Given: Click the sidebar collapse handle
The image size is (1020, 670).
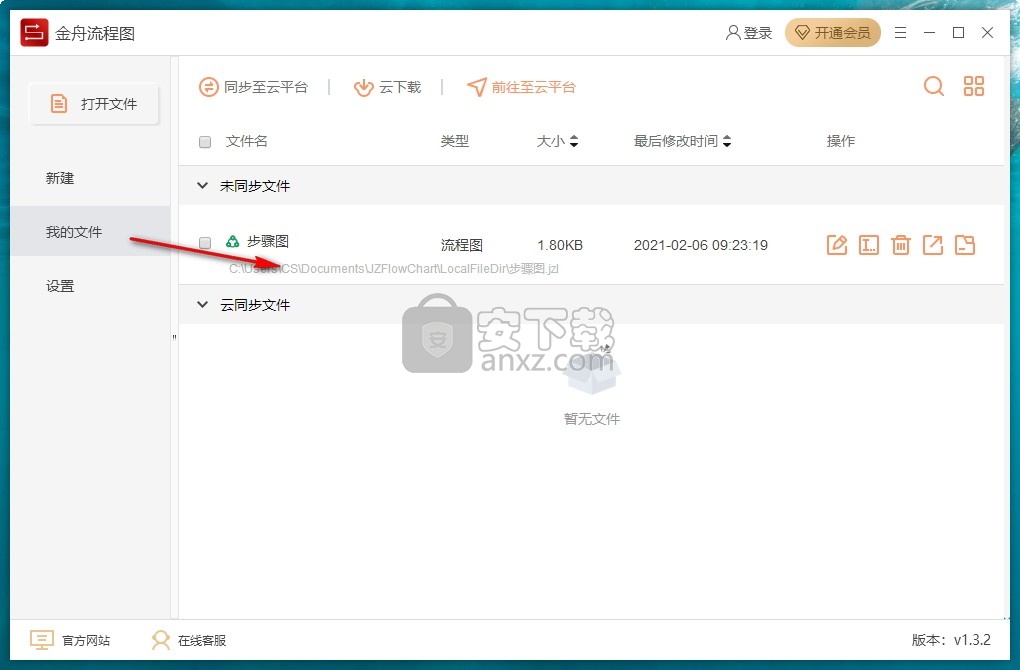Looking at the screenshot, I should (x=174, y=337).
